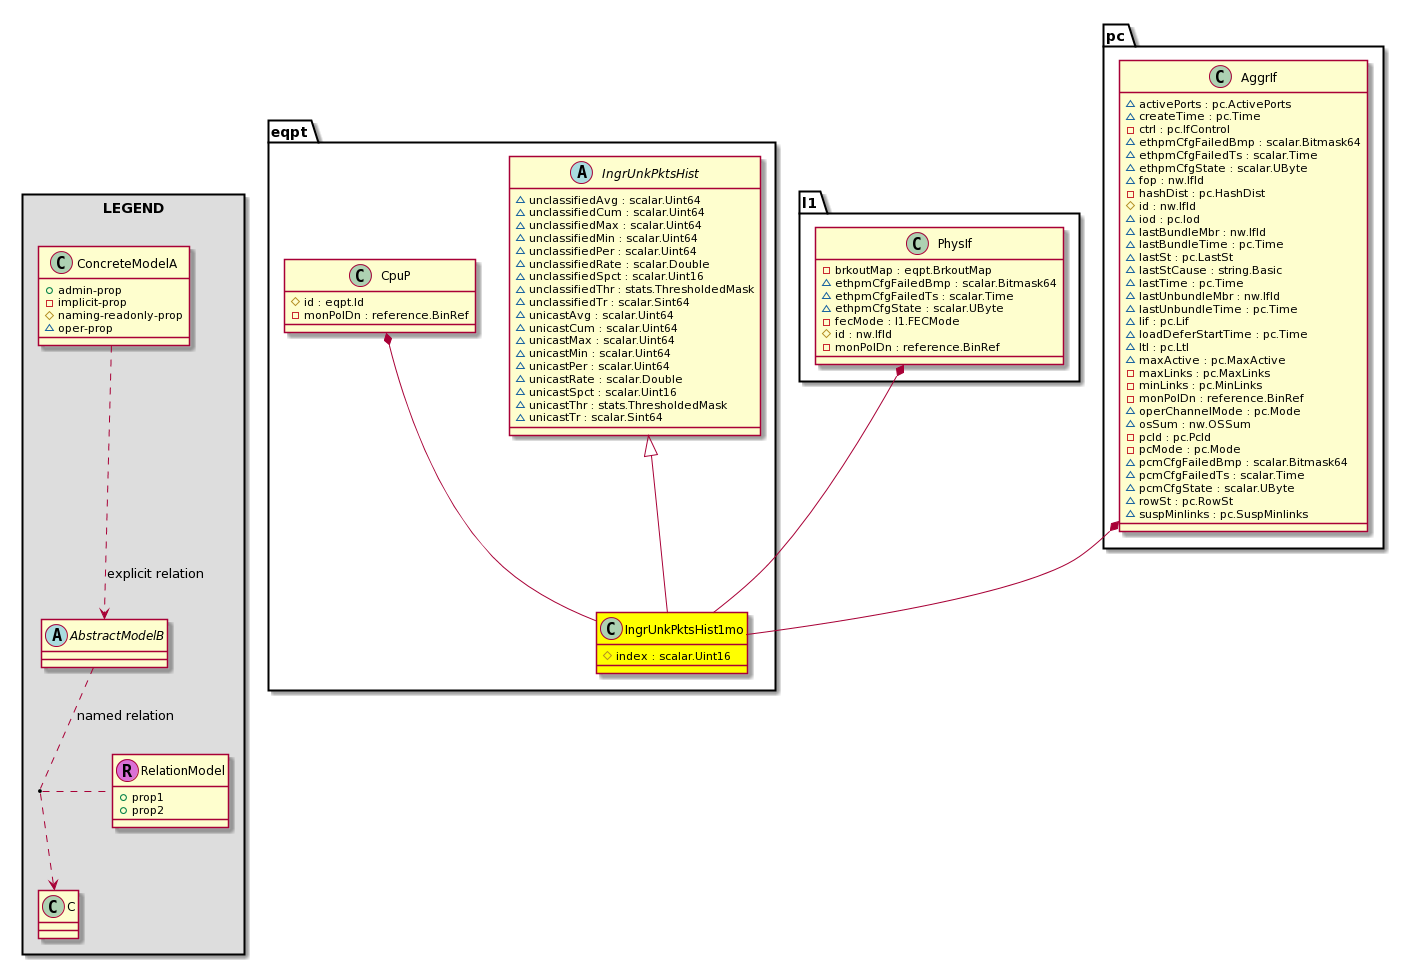Screen dimensions: 1417x980
Task: Click 'ltl : pc.Ltl' row
Action: pyautogui.click(x=1164, y=347)
